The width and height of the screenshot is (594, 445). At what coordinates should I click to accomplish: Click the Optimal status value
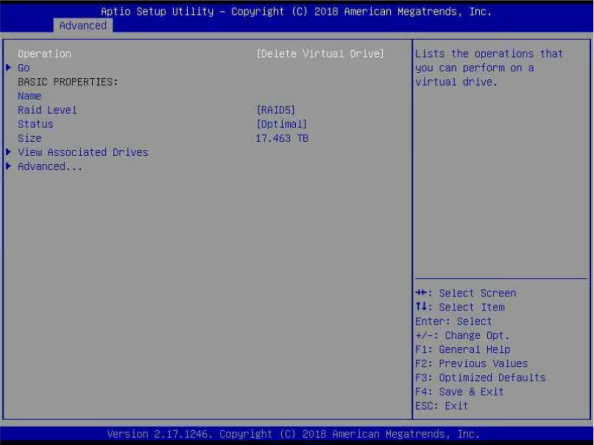[281, 124]
